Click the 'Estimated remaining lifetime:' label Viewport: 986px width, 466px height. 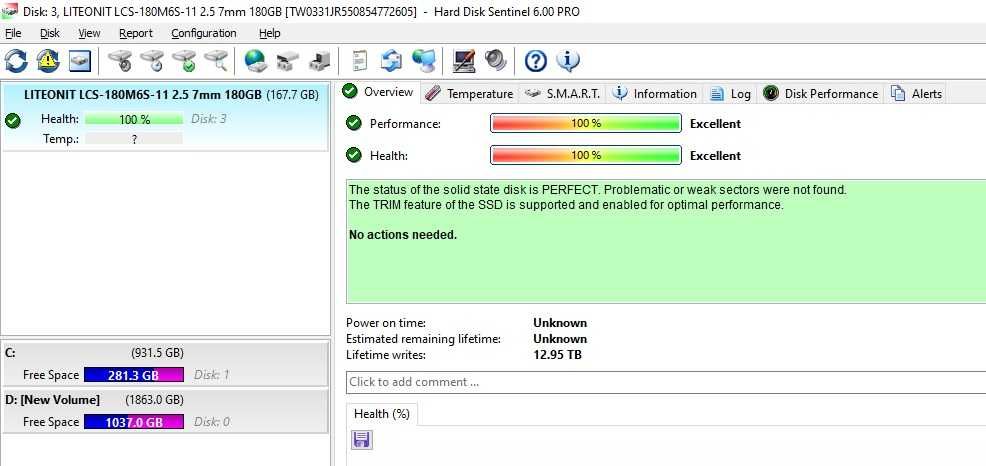423,339
